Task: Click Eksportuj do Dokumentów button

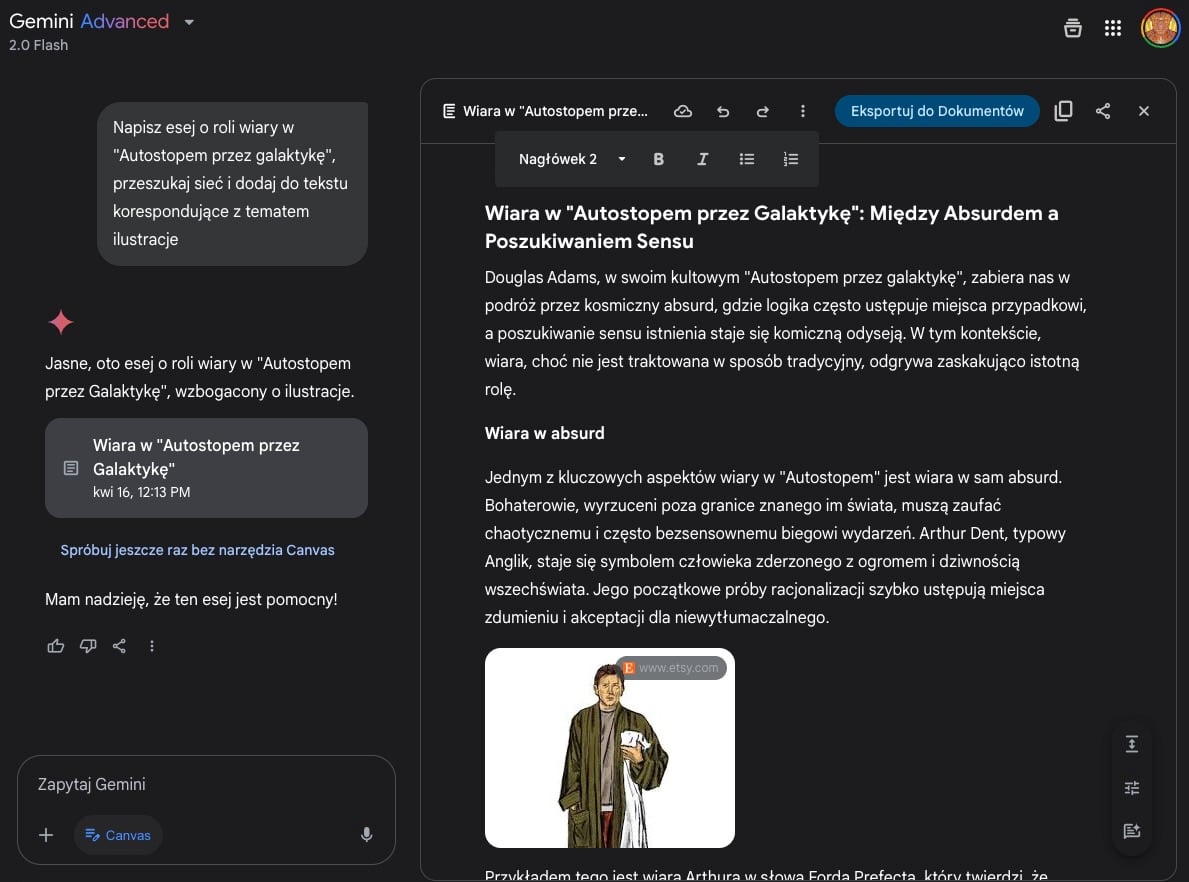Action: 936,111
